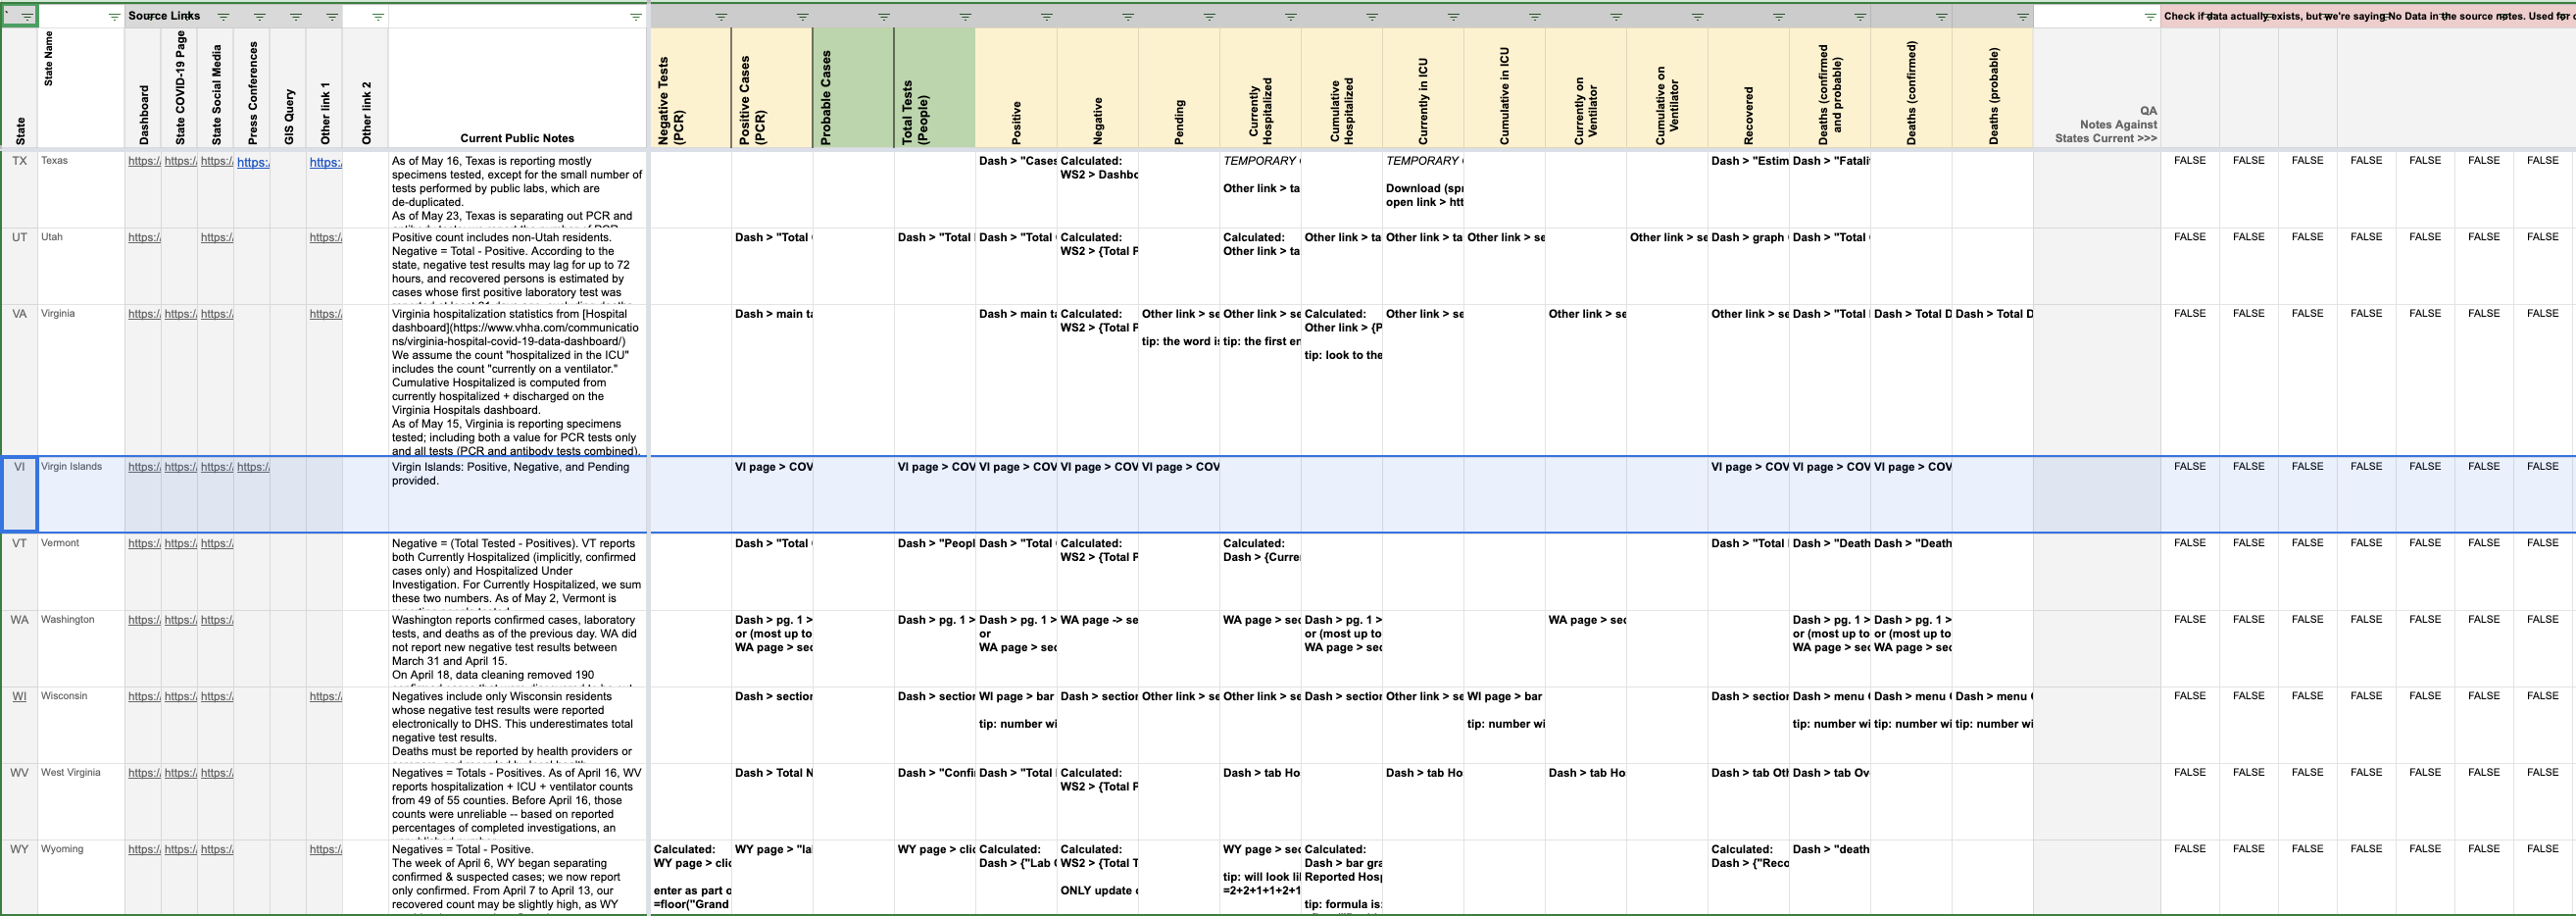This screenshot has height=916, width=2576.
Task: Select the Wyoming state name cell
Action: [x=81, y=877]
